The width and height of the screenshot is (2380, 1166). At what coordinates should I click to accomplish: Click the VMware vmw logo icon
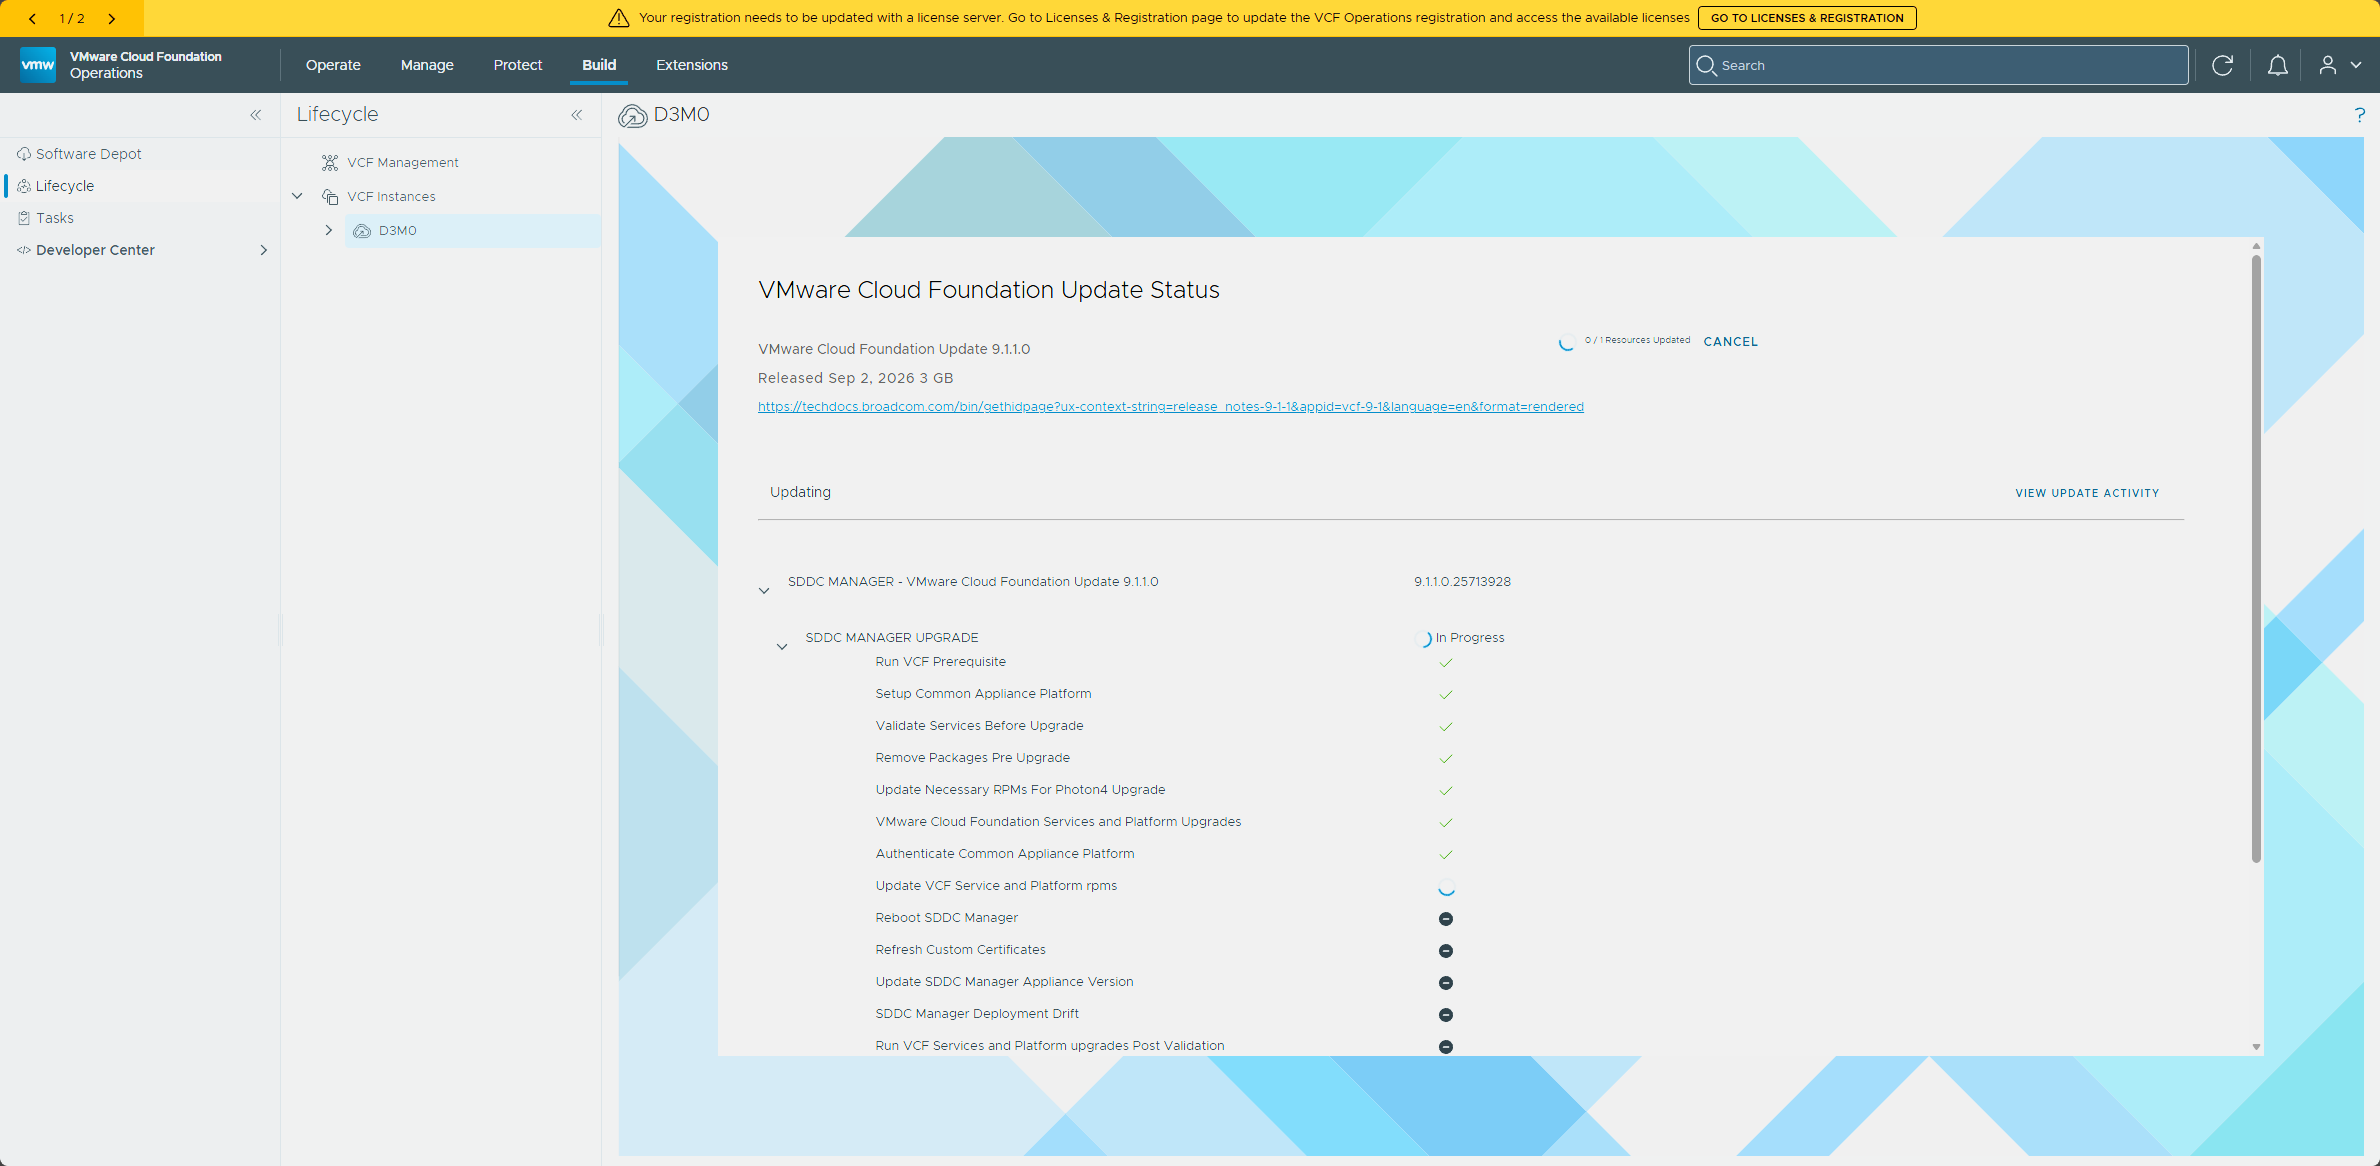tap(38, 65)
